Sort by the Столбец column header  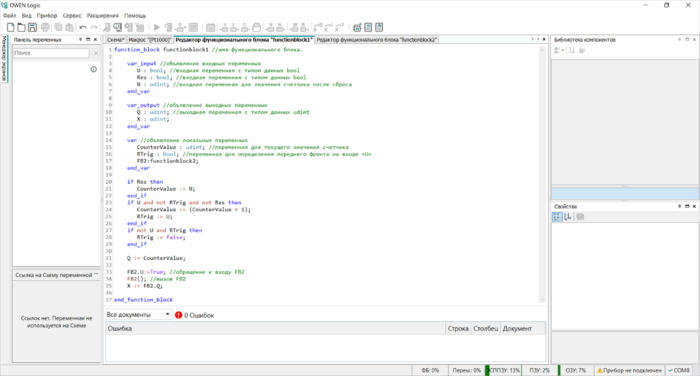tap(485, 328)
